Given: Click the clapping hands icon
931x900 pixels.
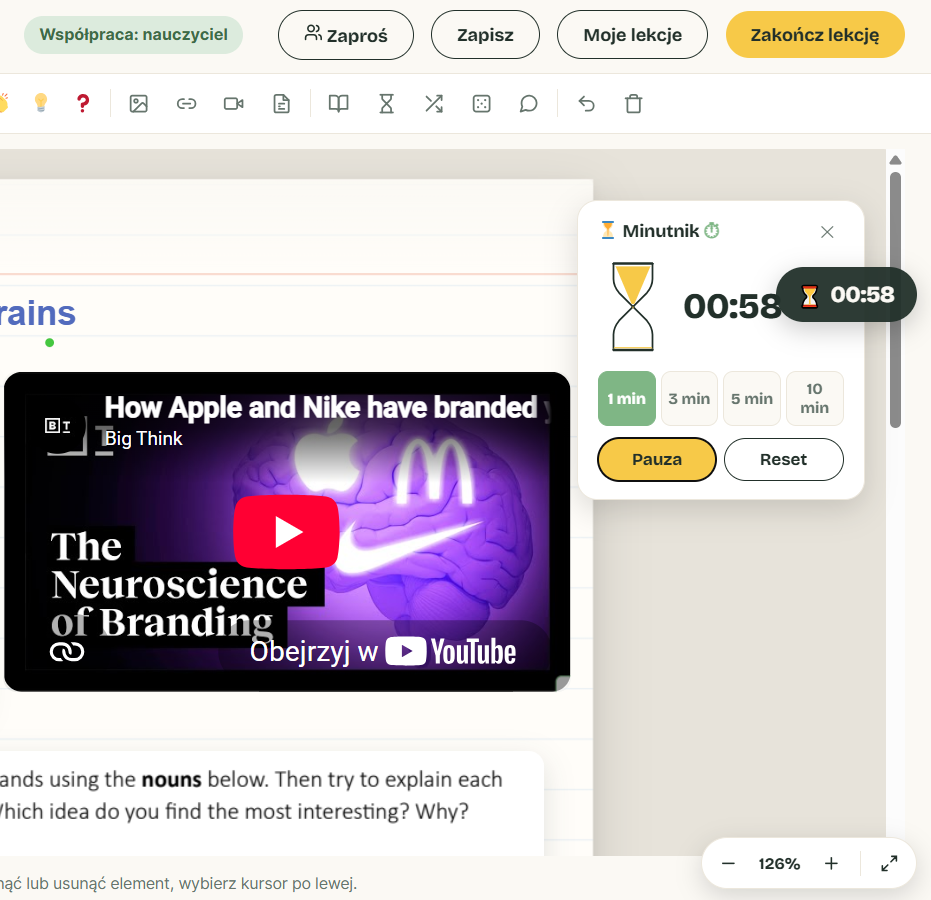Looking at the screenshot, I should (x=4, y=103).
